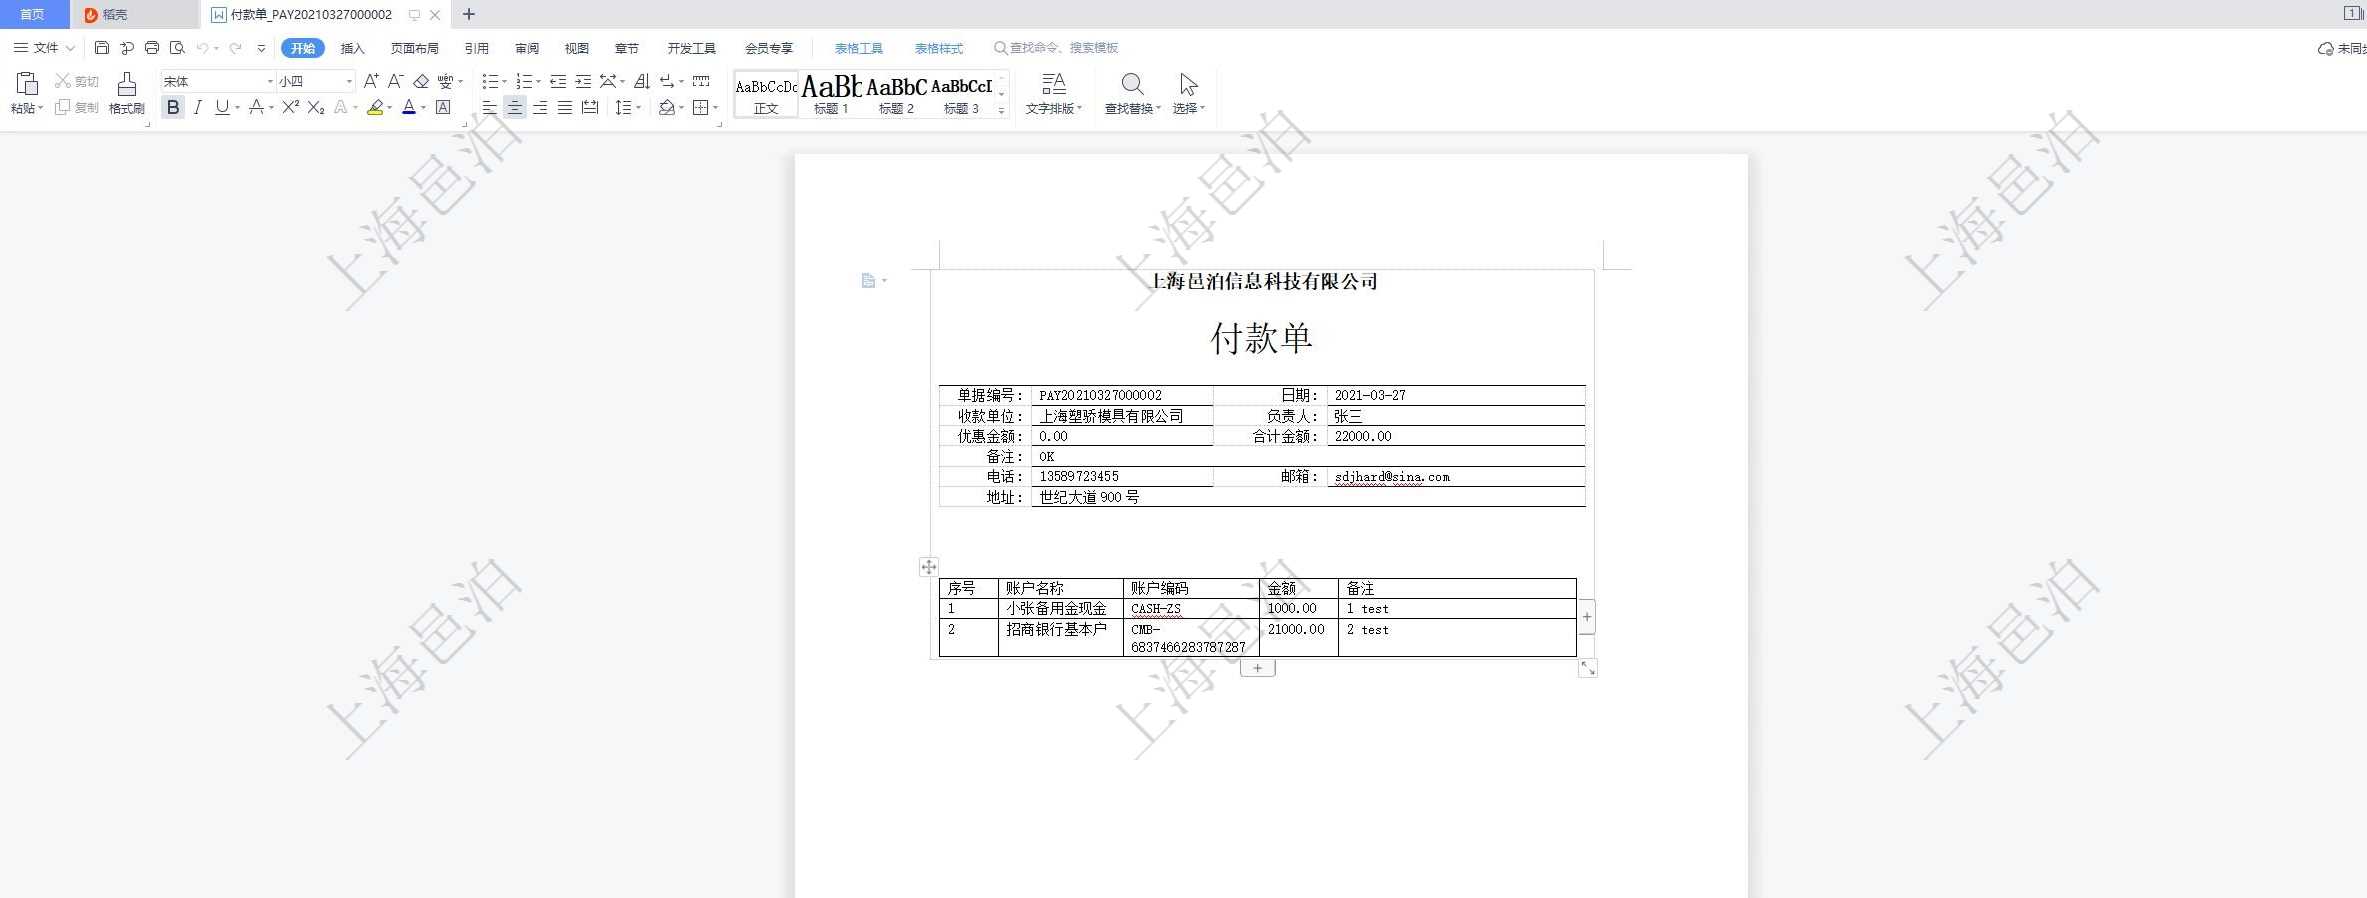This screenshot has height=898, width=2367.
Task: Click the yellow text highlight color button
Action: tap(375, 107)
